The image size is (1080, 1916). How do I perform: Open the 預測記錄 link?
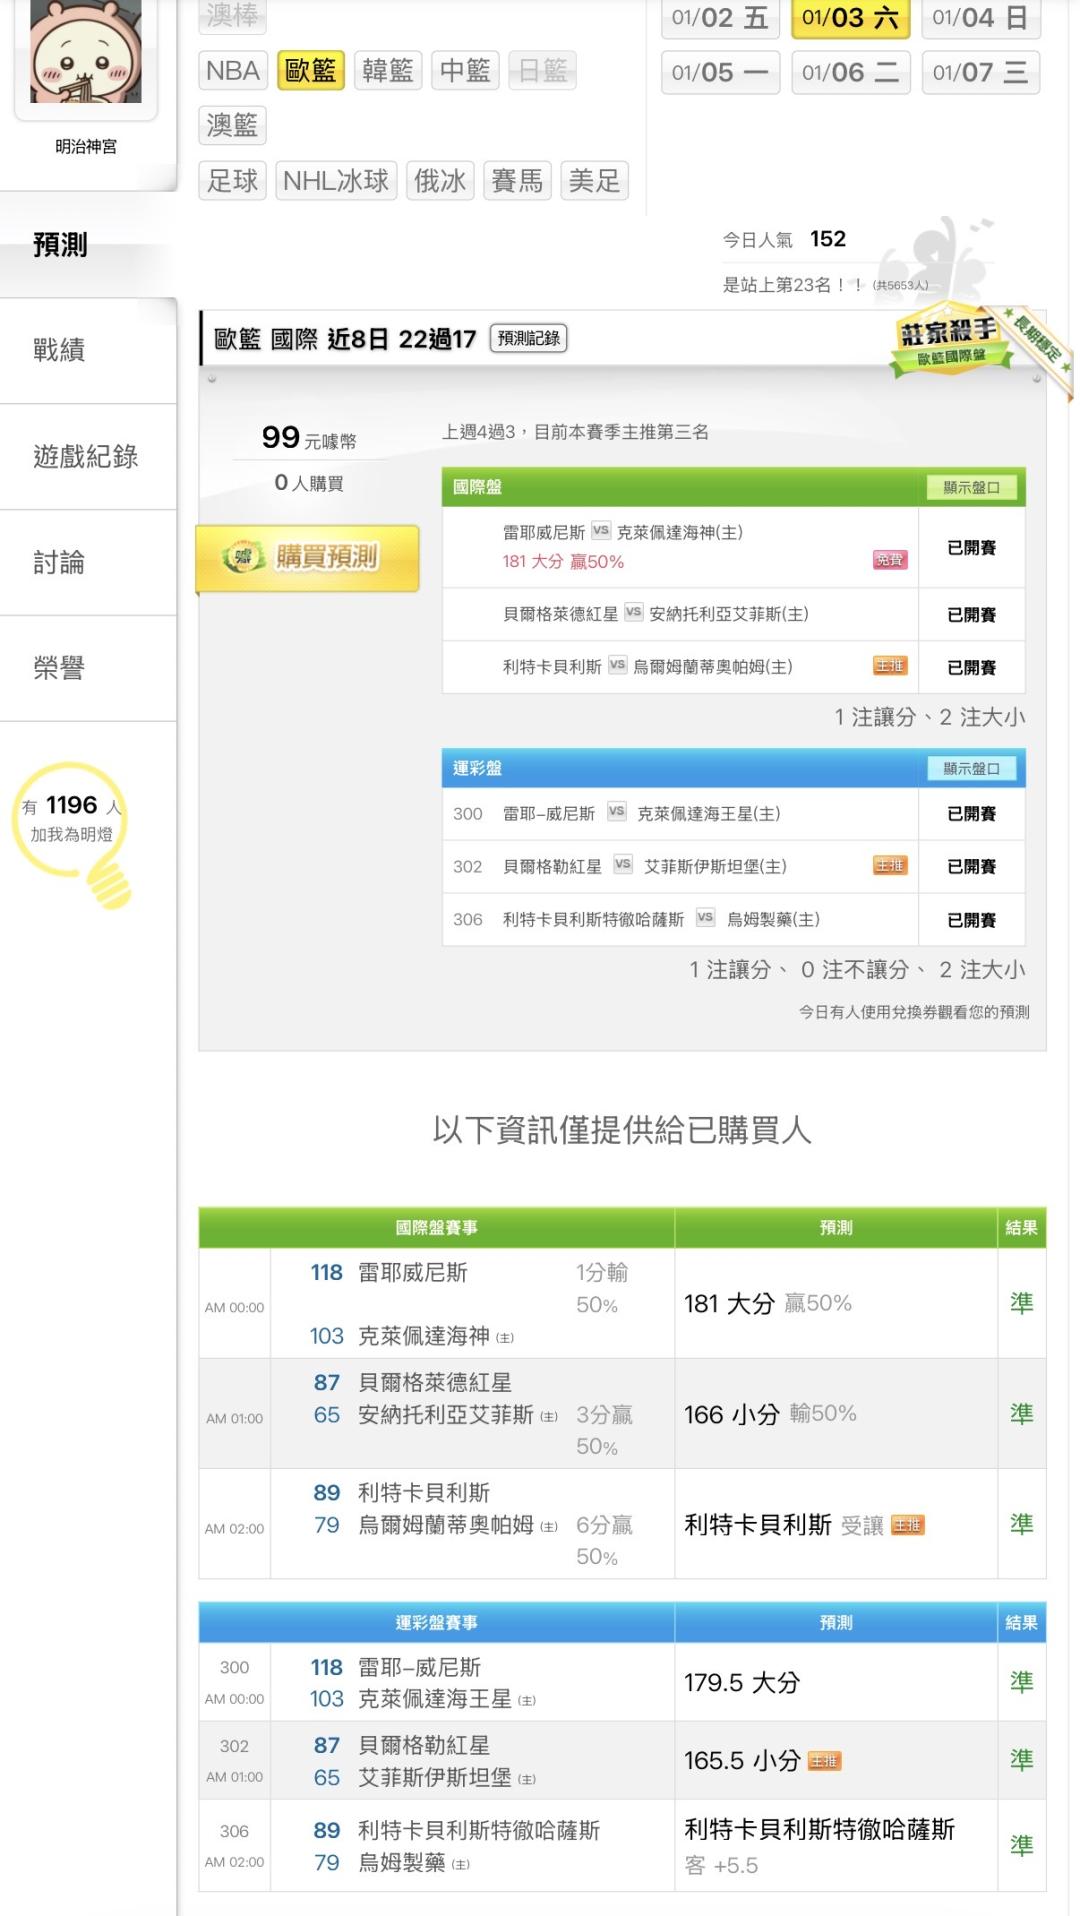click(529, 339)
